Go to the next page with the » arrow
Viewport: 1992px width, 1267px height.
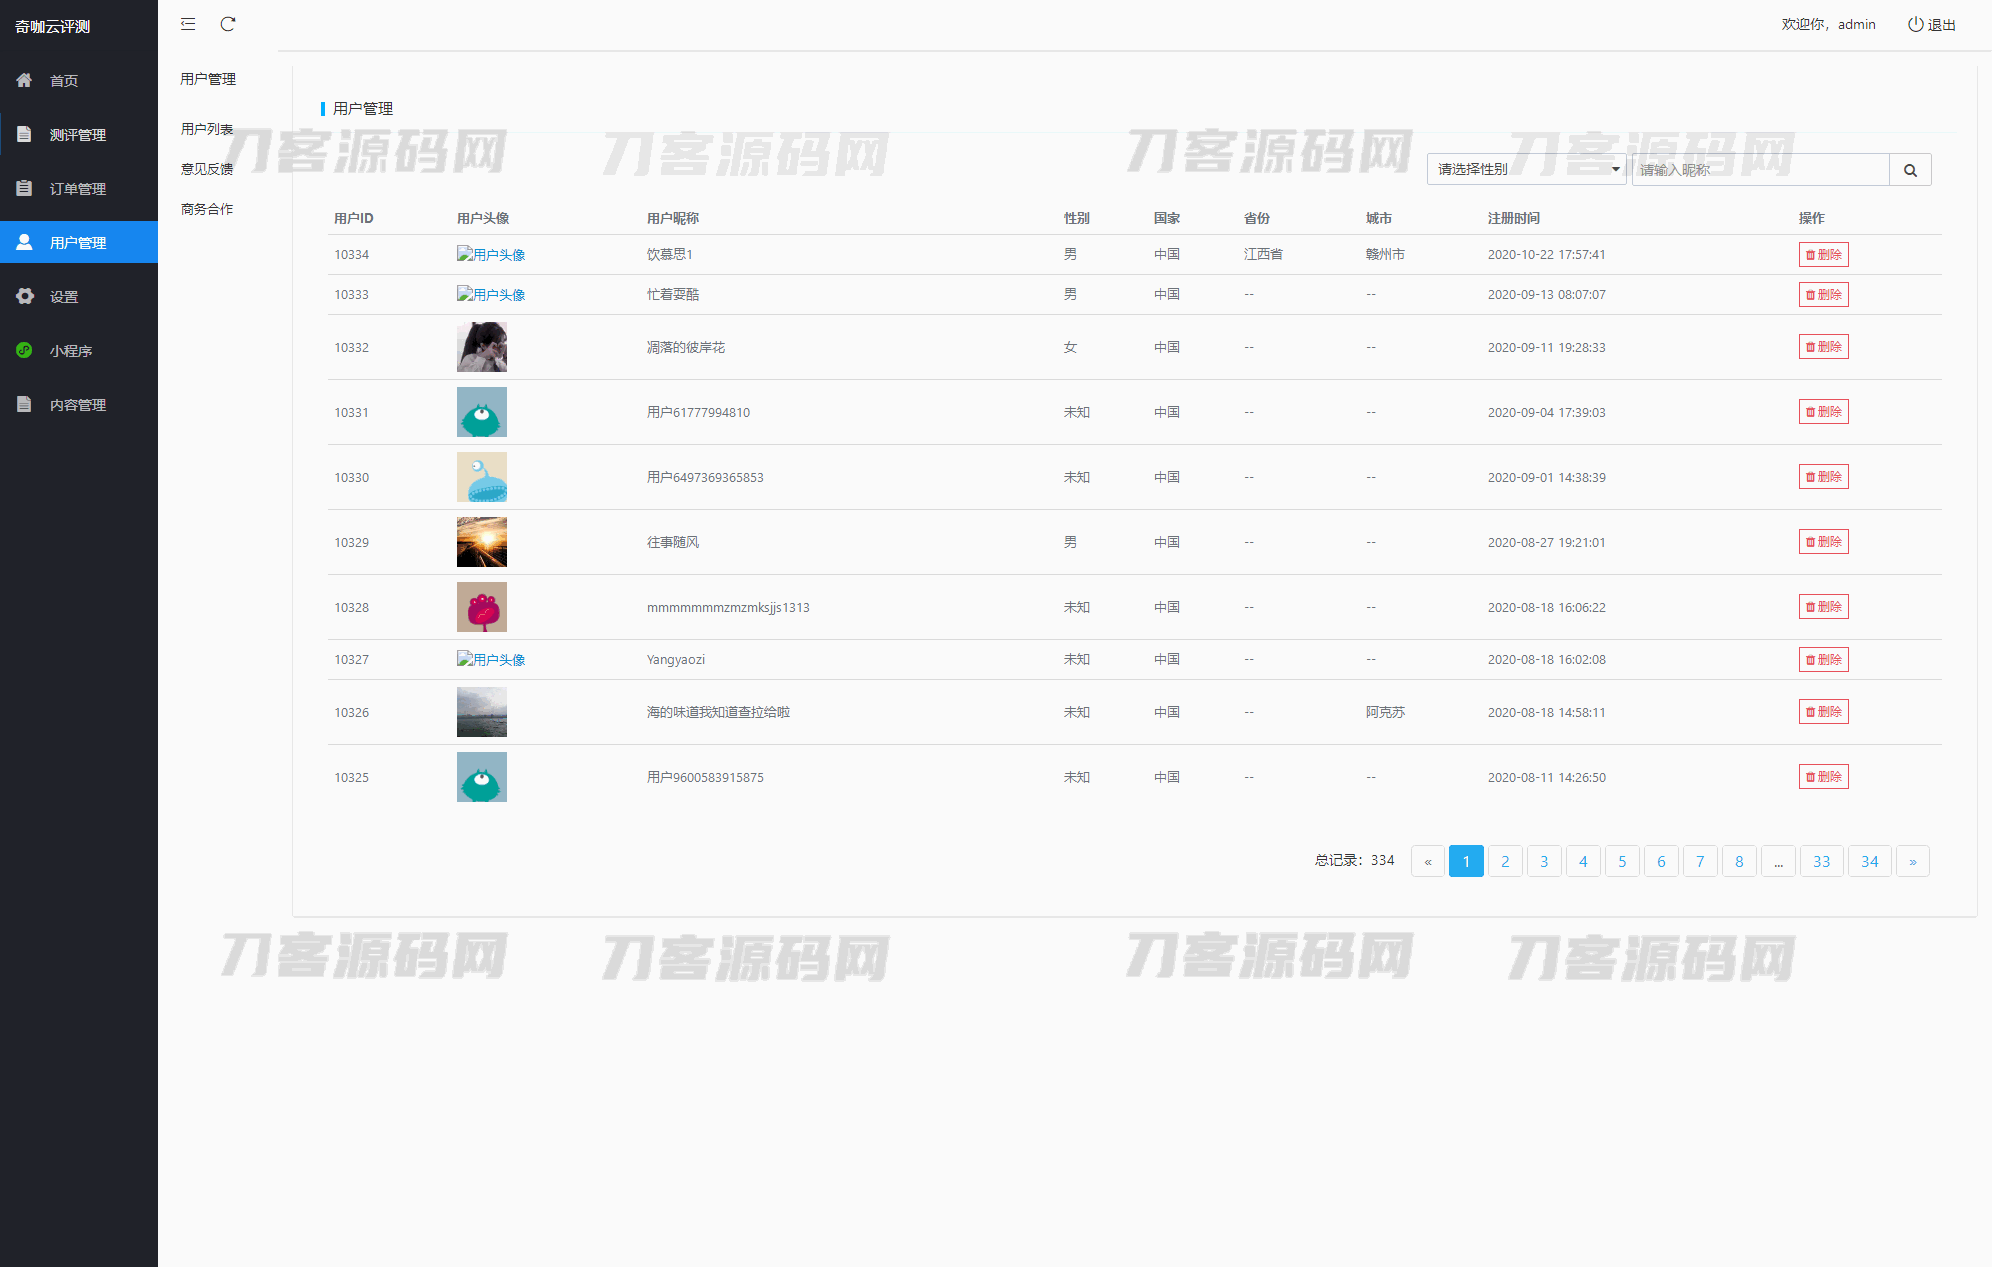click(x=1912, y=861)
